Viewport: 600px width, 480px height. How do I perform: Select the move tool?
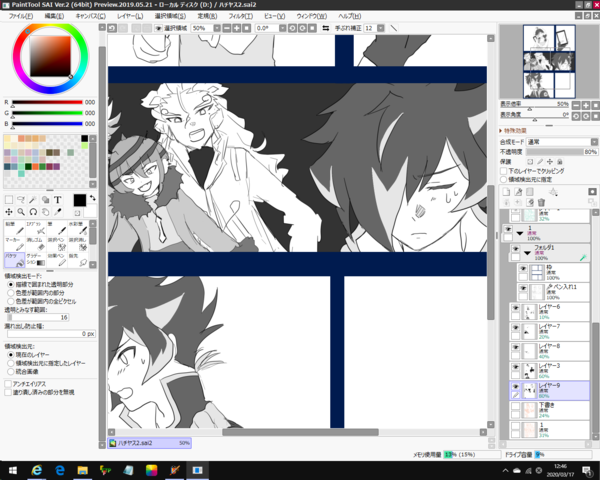point(9,212)
